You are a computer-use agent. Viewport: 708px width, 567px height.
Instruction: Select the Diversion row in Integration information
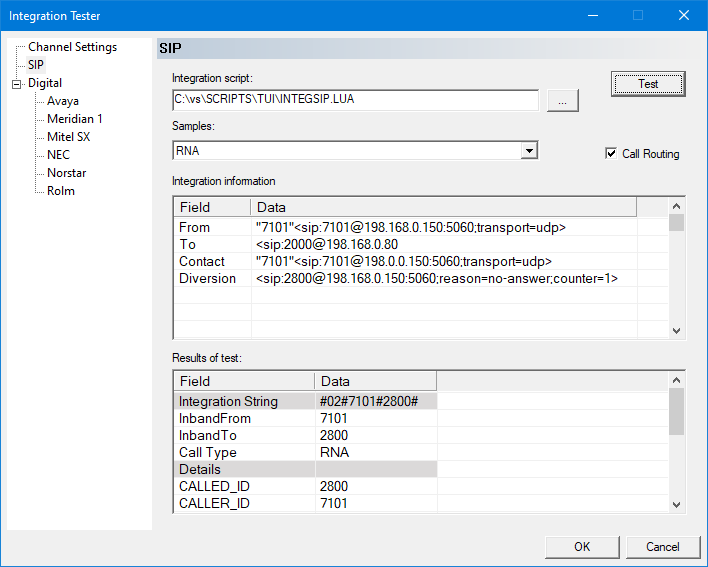click(x=208, y=278)
